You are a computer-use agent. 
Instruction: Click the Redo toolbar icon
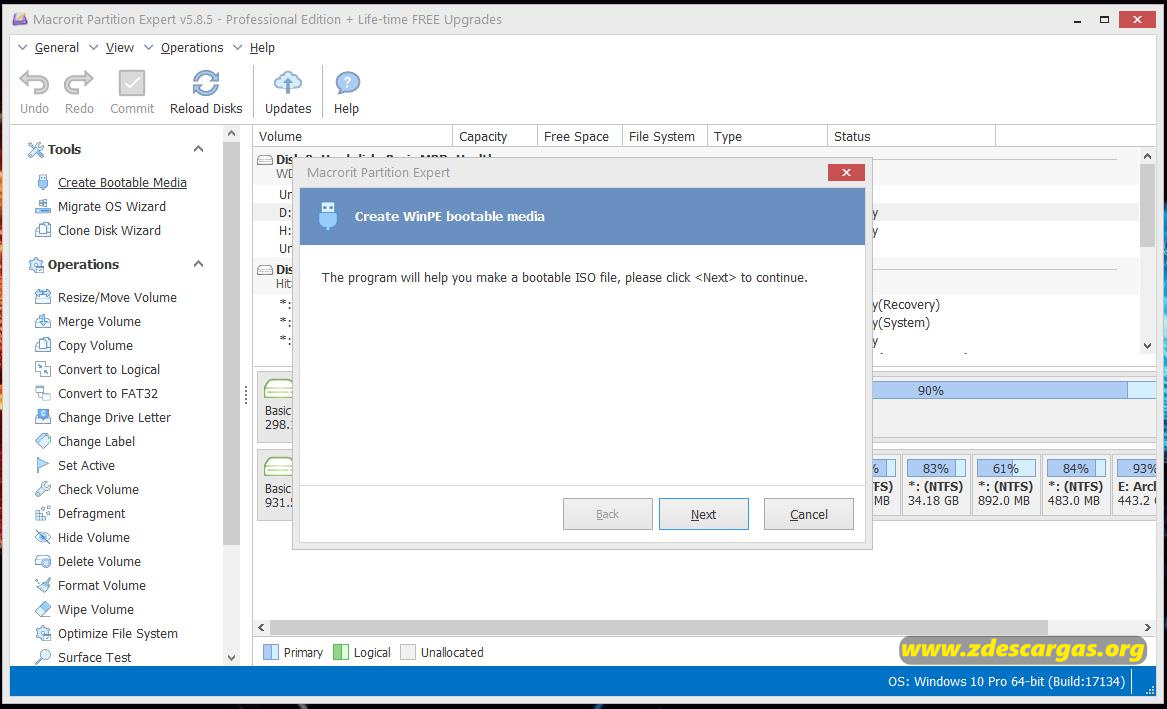[x=79, y=83]
